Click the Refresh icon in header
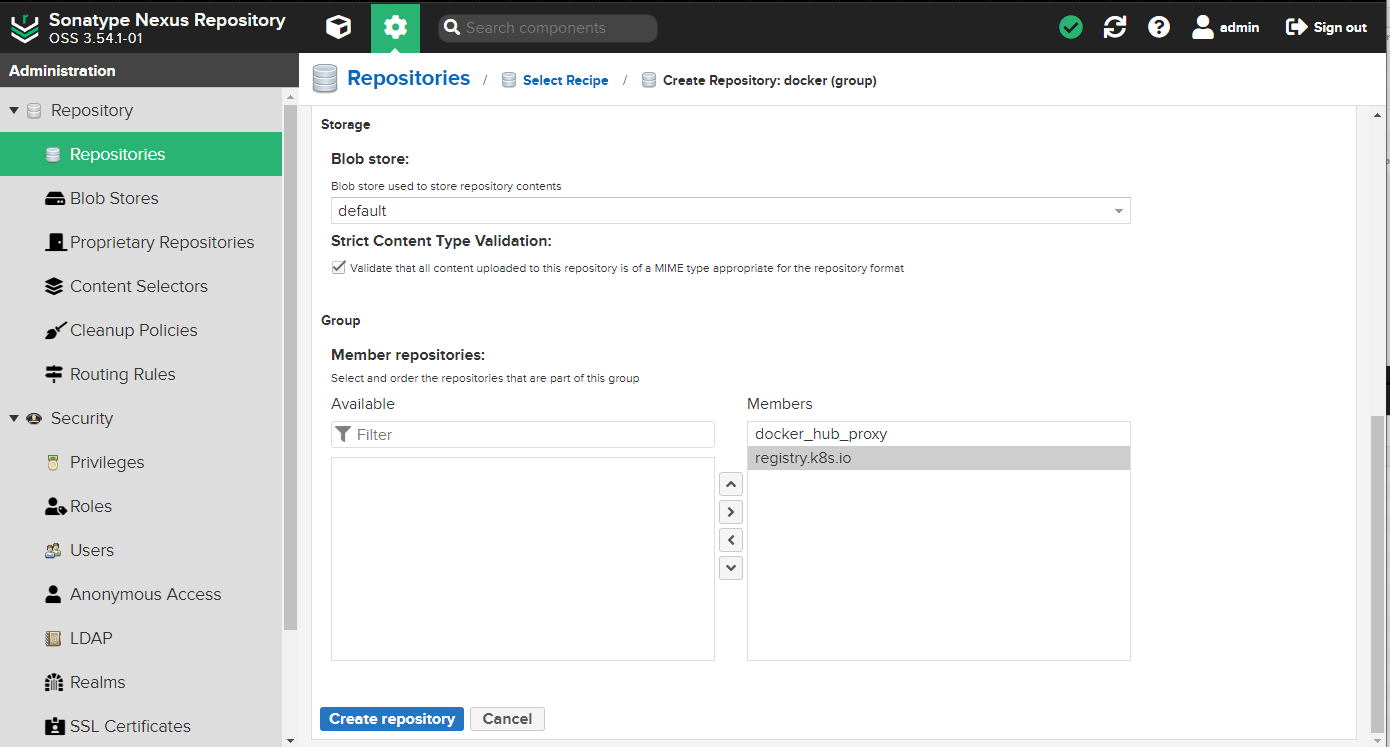Screen dimensions: 1390x747 tap(1115, 28)
